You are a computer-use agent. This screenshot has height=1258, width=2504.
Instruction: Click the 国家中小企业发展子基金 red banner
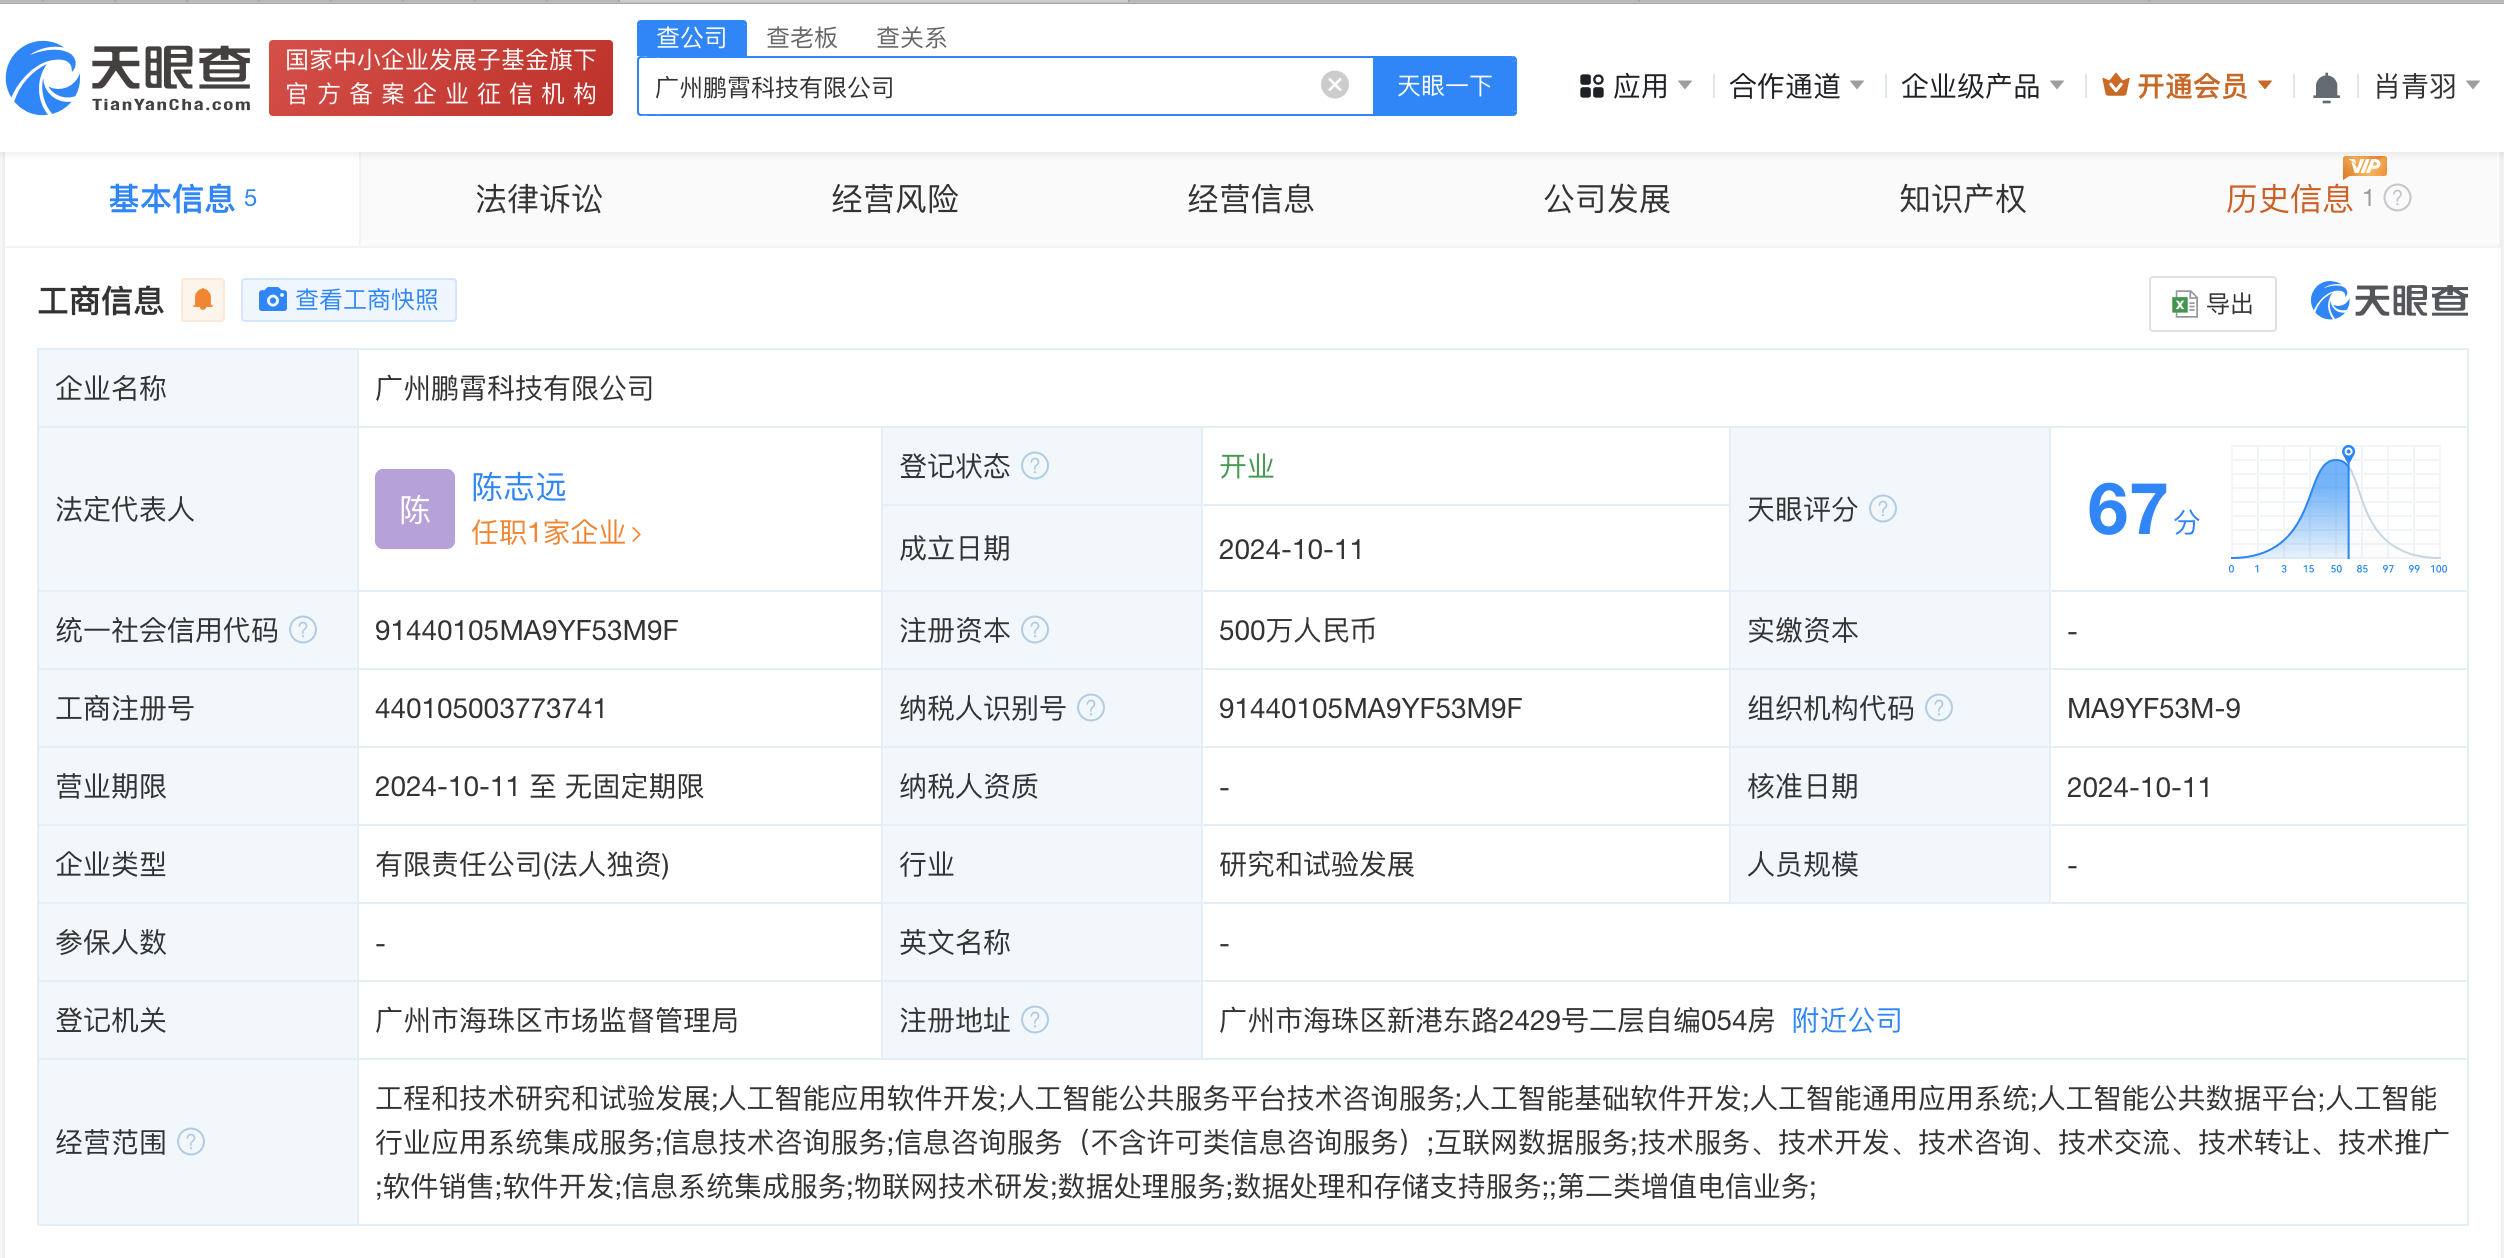pyautogui.click(x=441, y=77)
